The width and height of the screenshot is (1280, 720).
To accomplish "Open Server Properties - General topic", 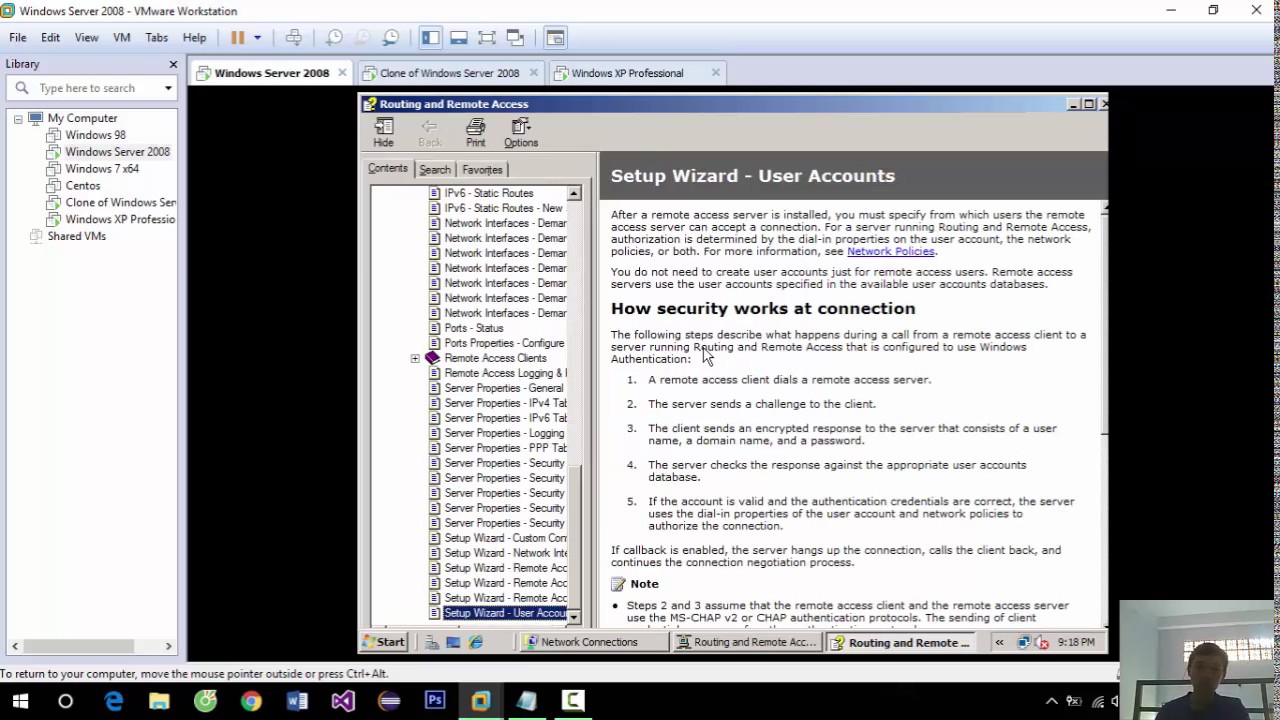I will tap(504, 388).
